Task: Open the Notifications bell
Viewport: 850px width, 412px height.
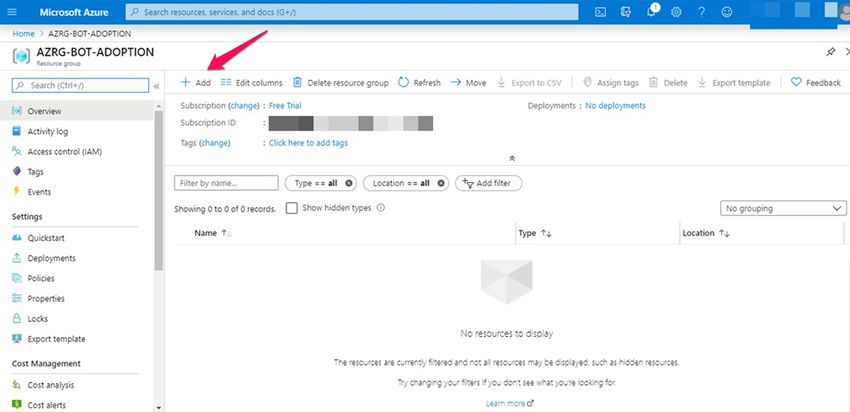Action: pyautogui.click(x=652, y=11)
